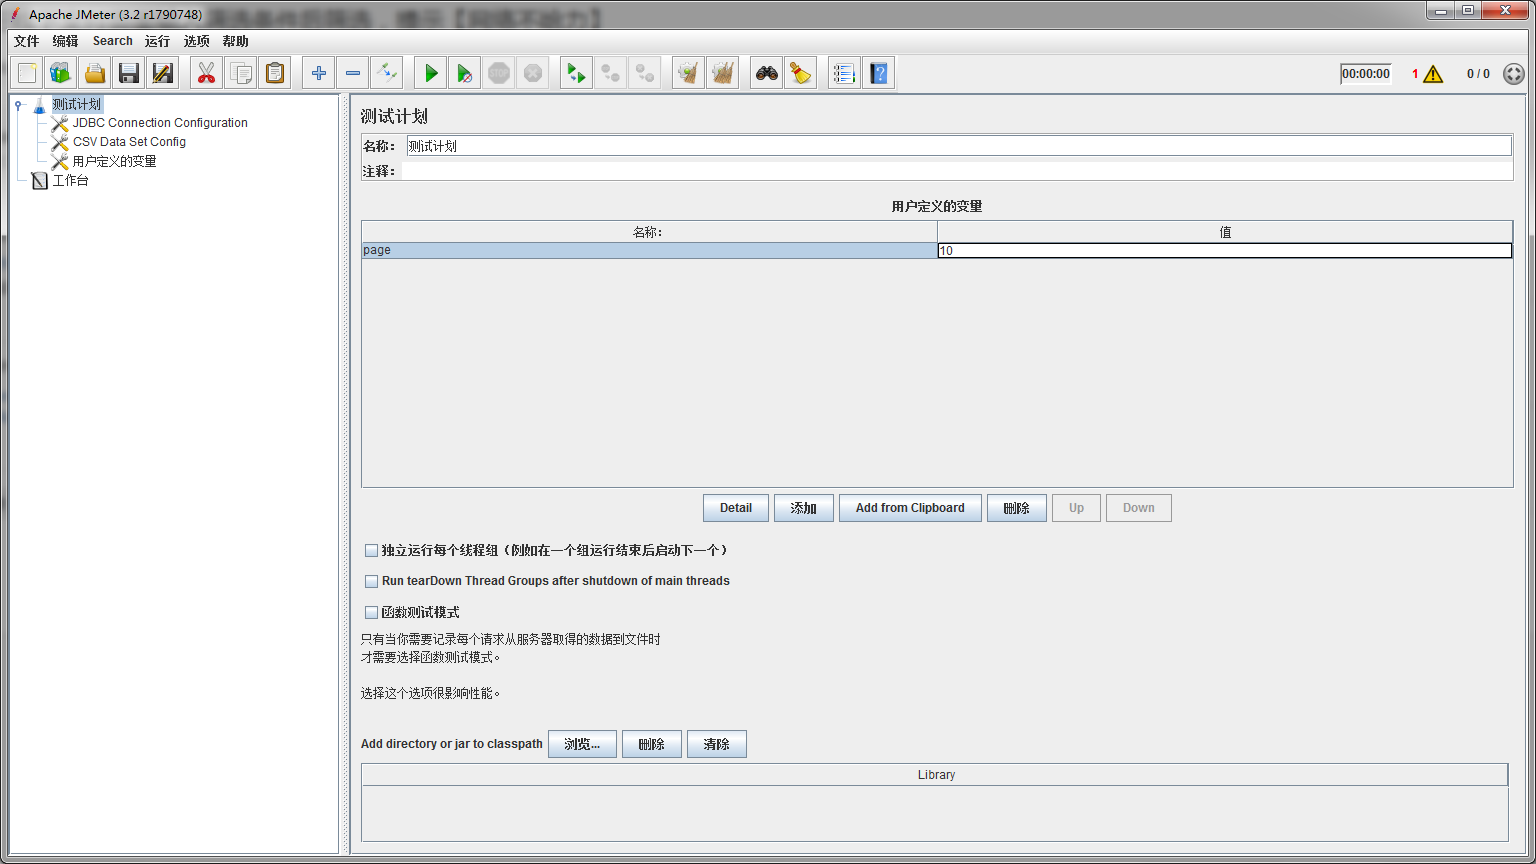1536x864 pixels.
Task: Cut selection using the scissors icon
Action: click(x=206, y=73)
